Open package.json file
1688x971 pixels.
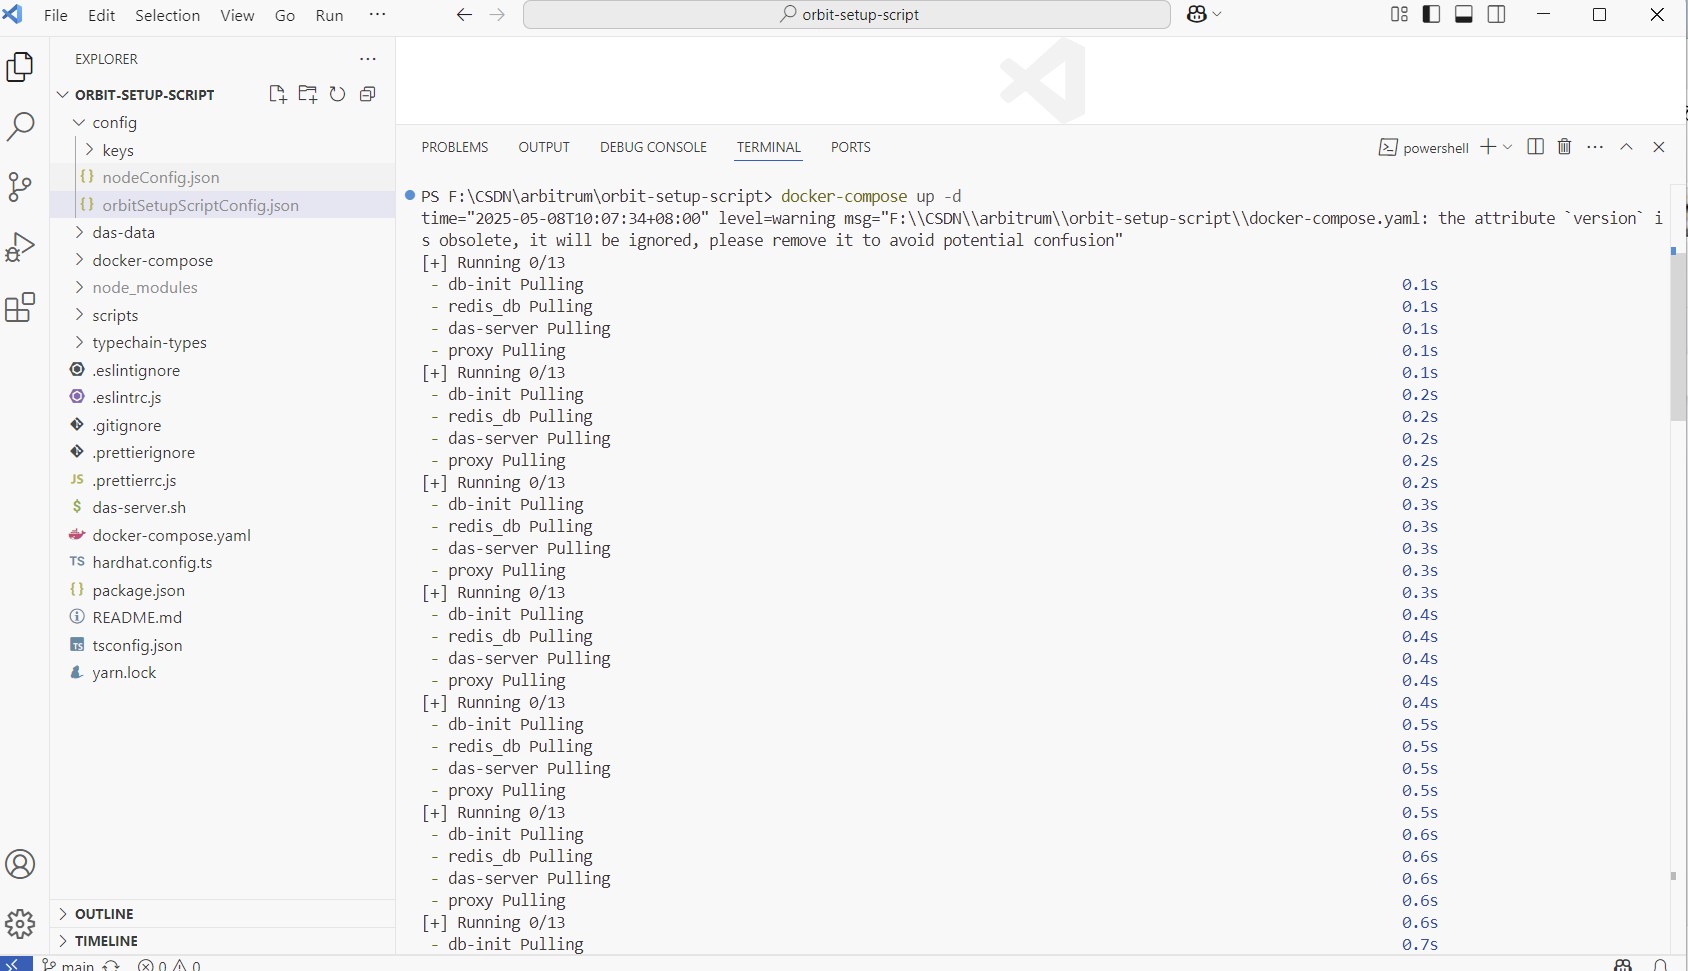pos(222,590)
